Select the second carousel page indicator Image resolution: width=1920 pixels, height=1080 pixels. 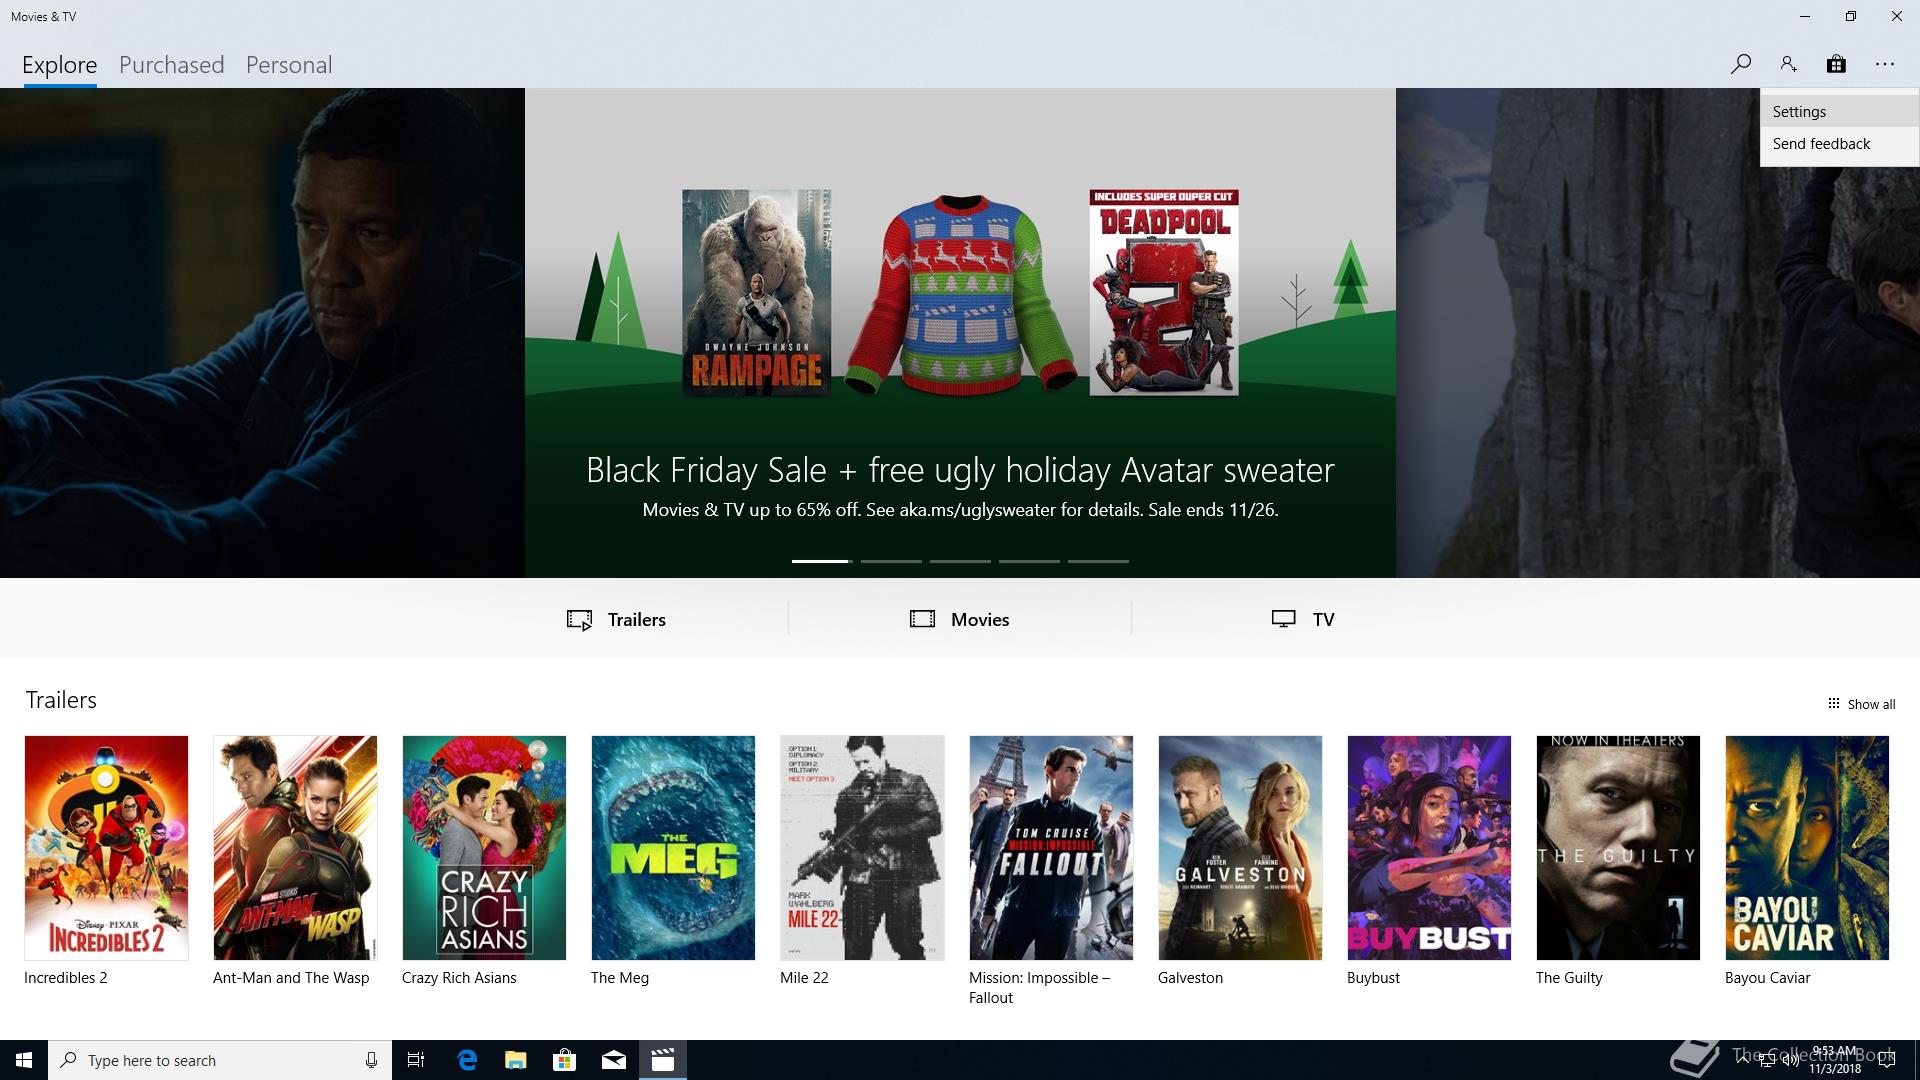pyautogui.click(x=891, y=561)
